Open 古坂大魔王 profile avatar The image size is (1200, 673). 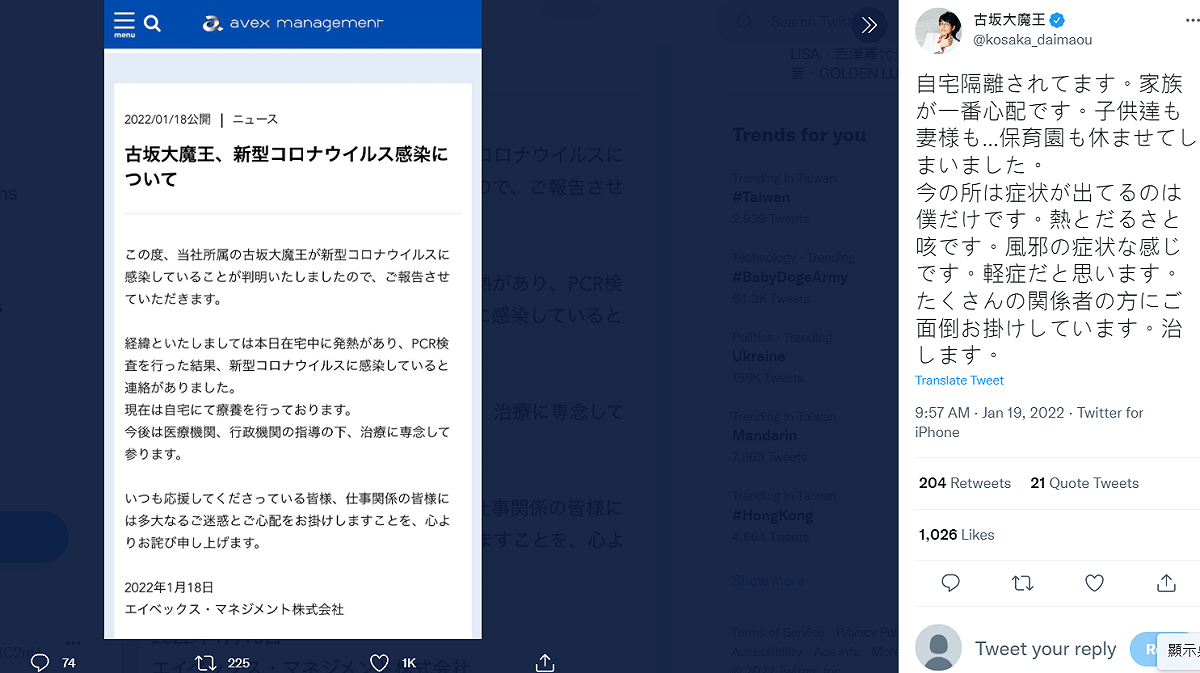pyautogui.click(x=938, y=30)
